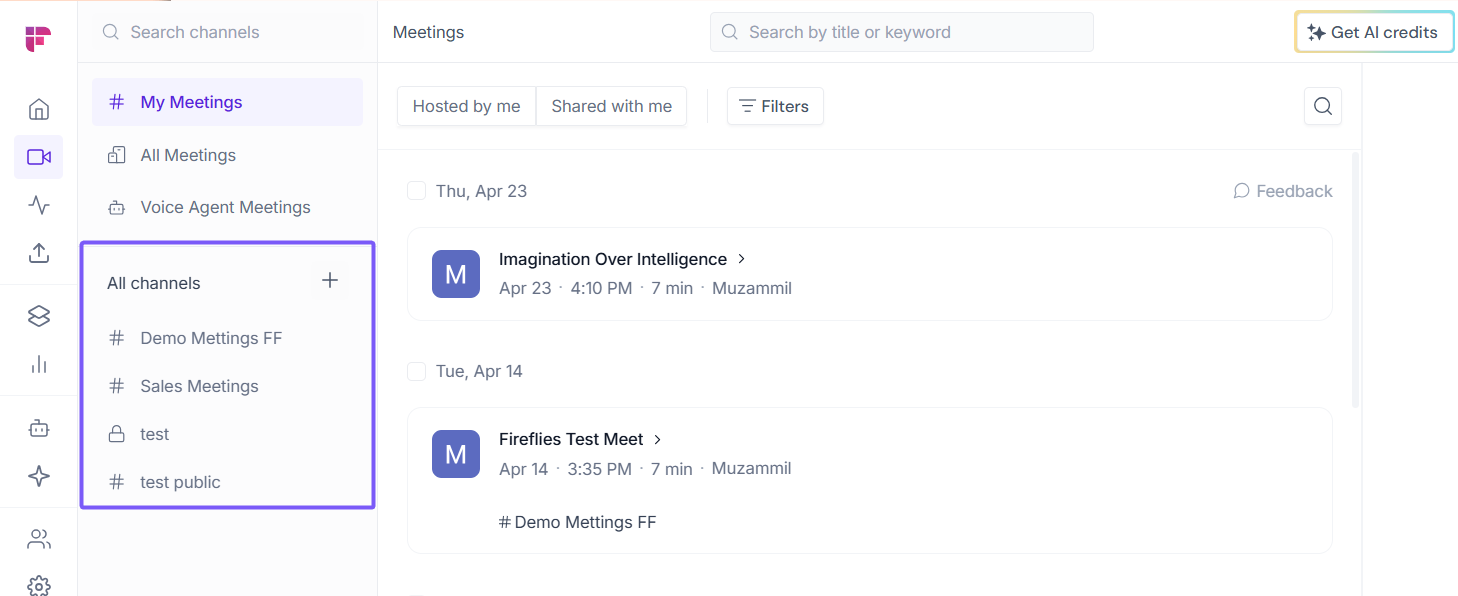This screenshot has height=596, width=1458.
Task: Check the Thu, Apr 23 date checkbox
Action: pos(417,191)
